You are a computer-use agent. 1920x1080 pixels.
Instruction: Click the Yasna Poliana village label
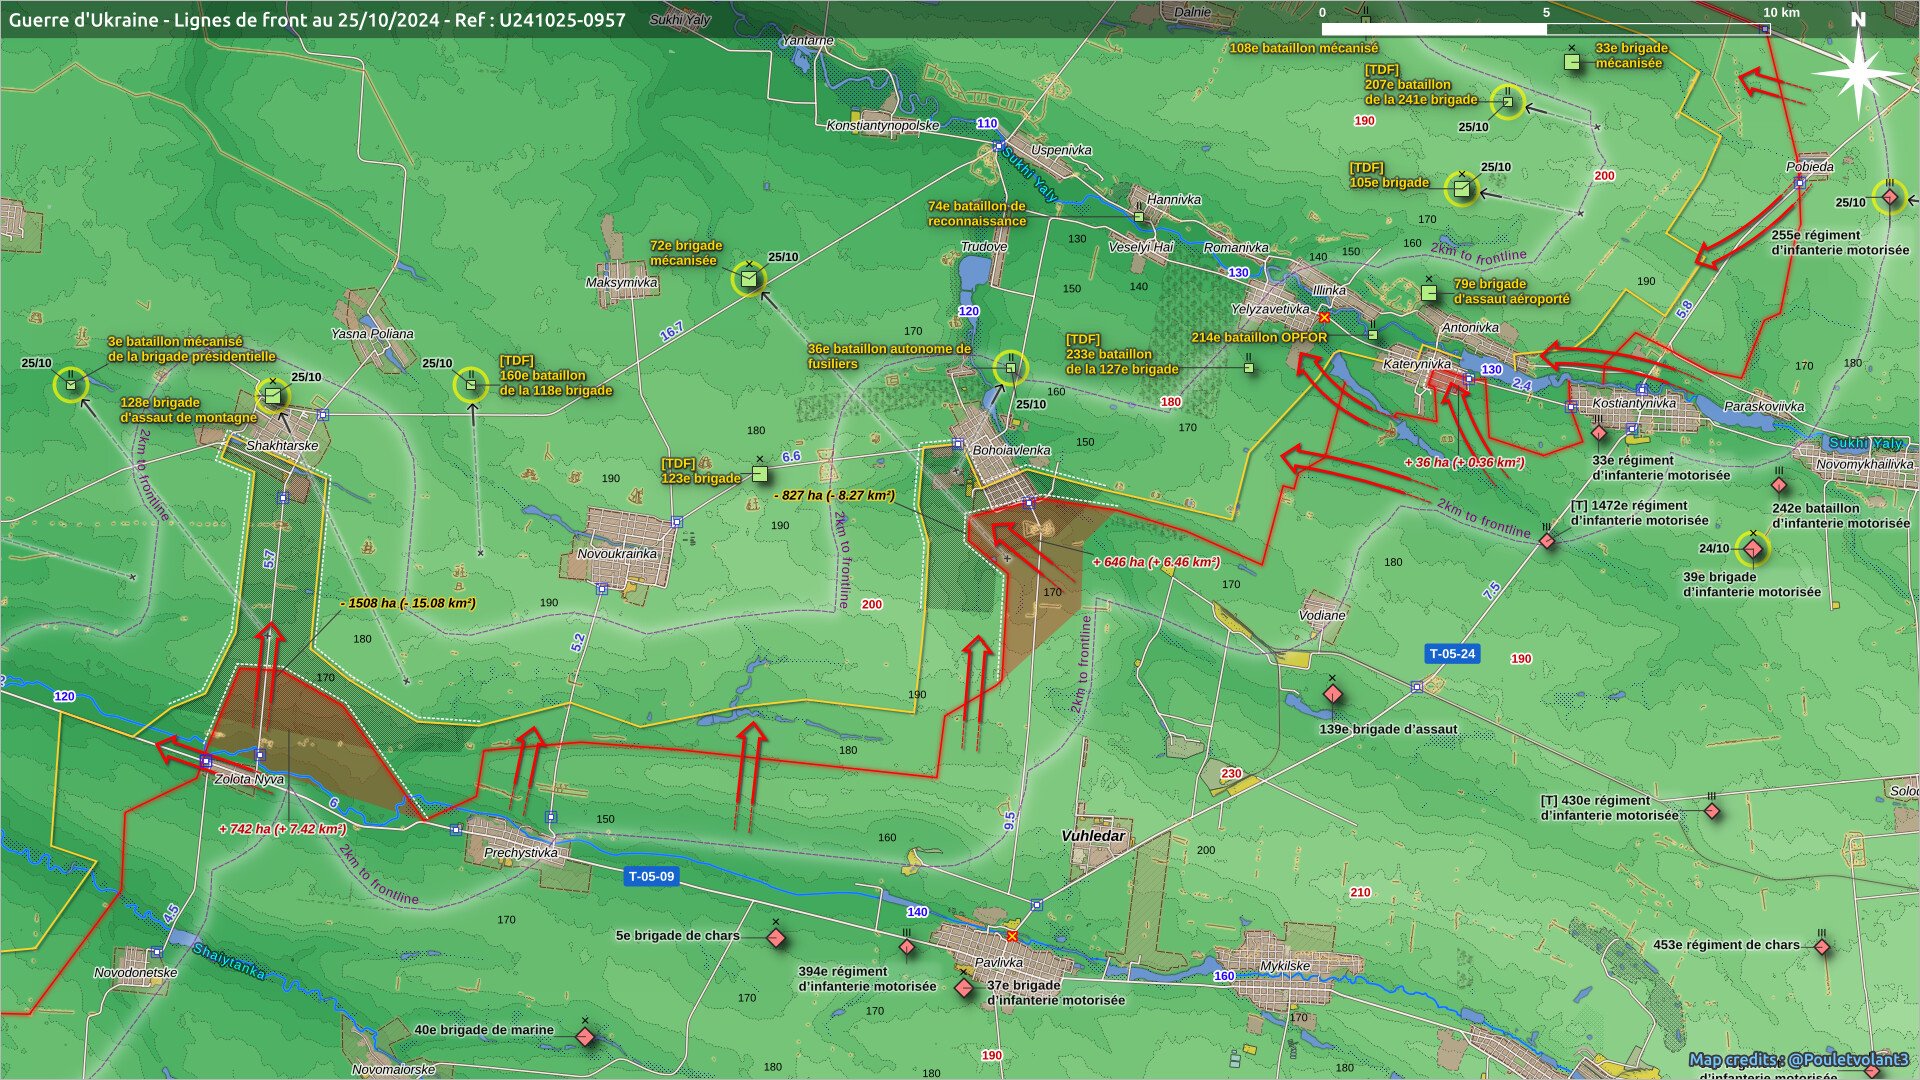pos(372,334)
